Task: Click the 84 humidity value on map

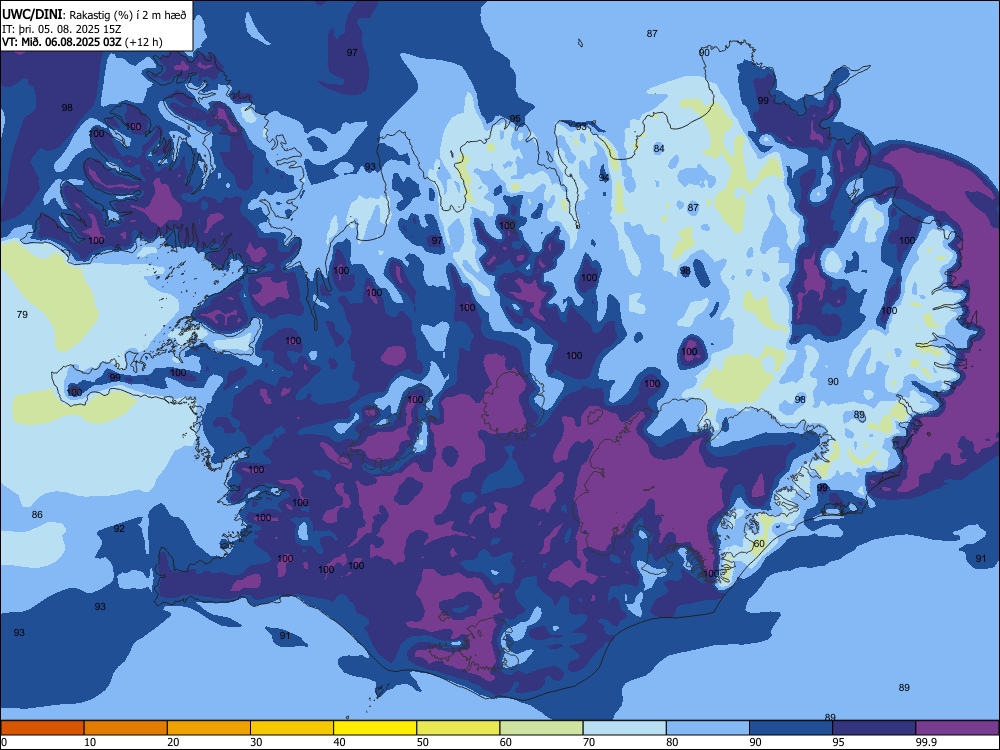Action: pos(659,149)
